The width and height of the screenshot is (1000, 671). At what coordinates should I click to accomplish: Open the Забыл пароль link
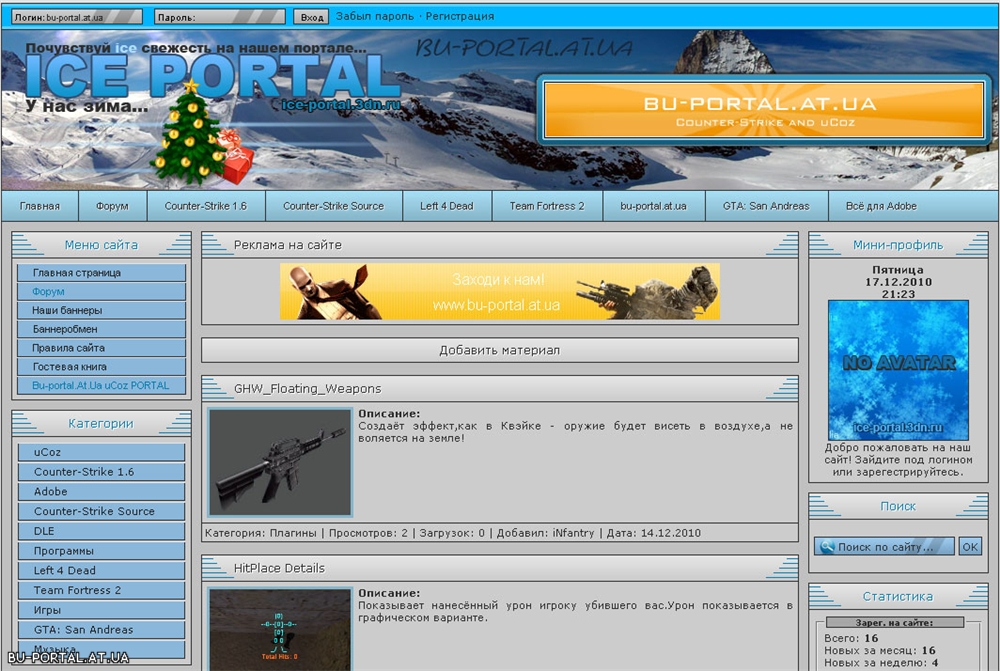(x=376, y=17)
